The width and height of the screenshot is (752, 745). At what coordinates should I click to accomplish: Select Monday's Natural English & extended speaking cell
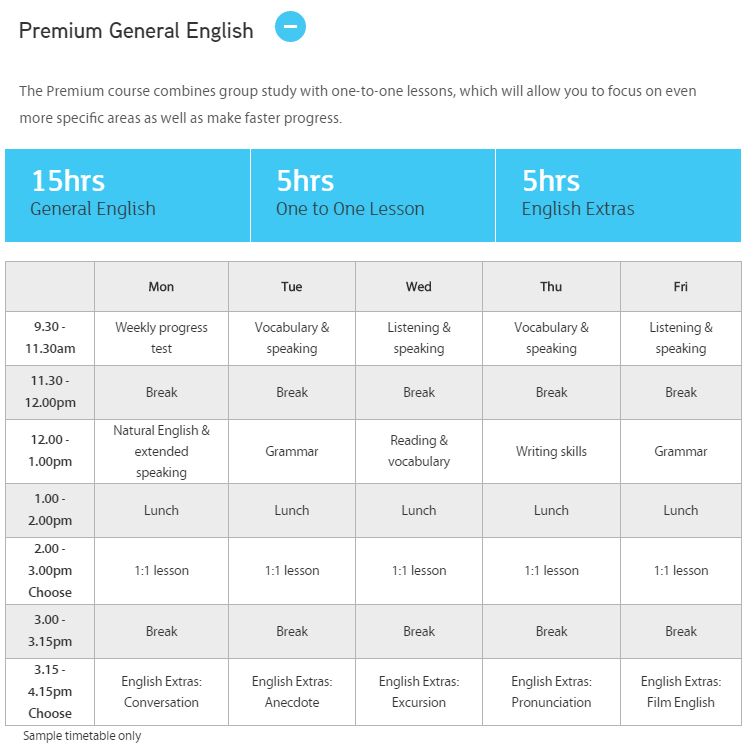pos(161,451)
